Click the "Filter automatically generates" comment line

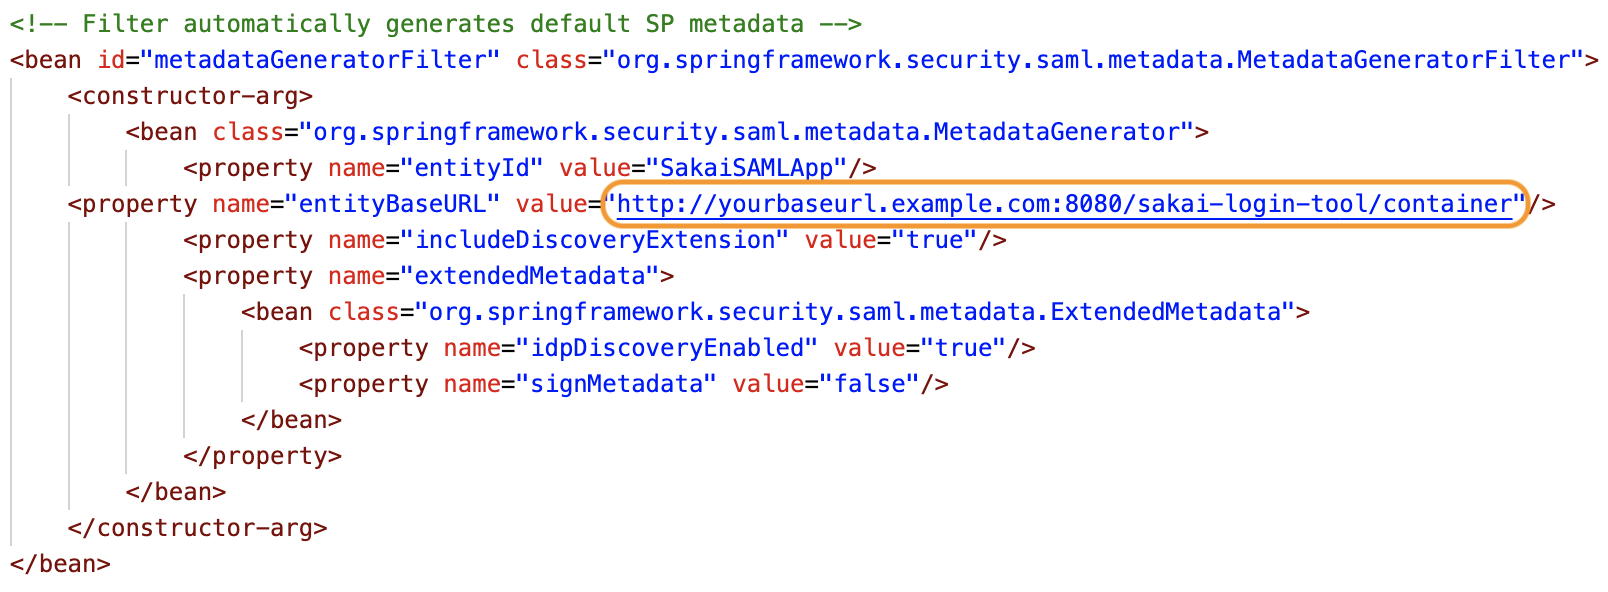pyautogui.click(x=435, y=24)
